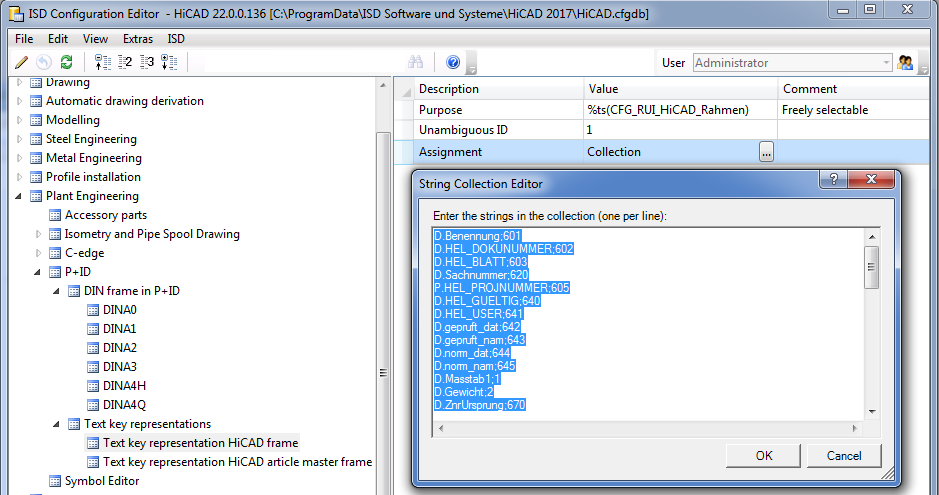Click the Unambiguous ID value cell
The width and height of the screenshot is (939, 495).
pyautogui.click(x=680, y=130)
